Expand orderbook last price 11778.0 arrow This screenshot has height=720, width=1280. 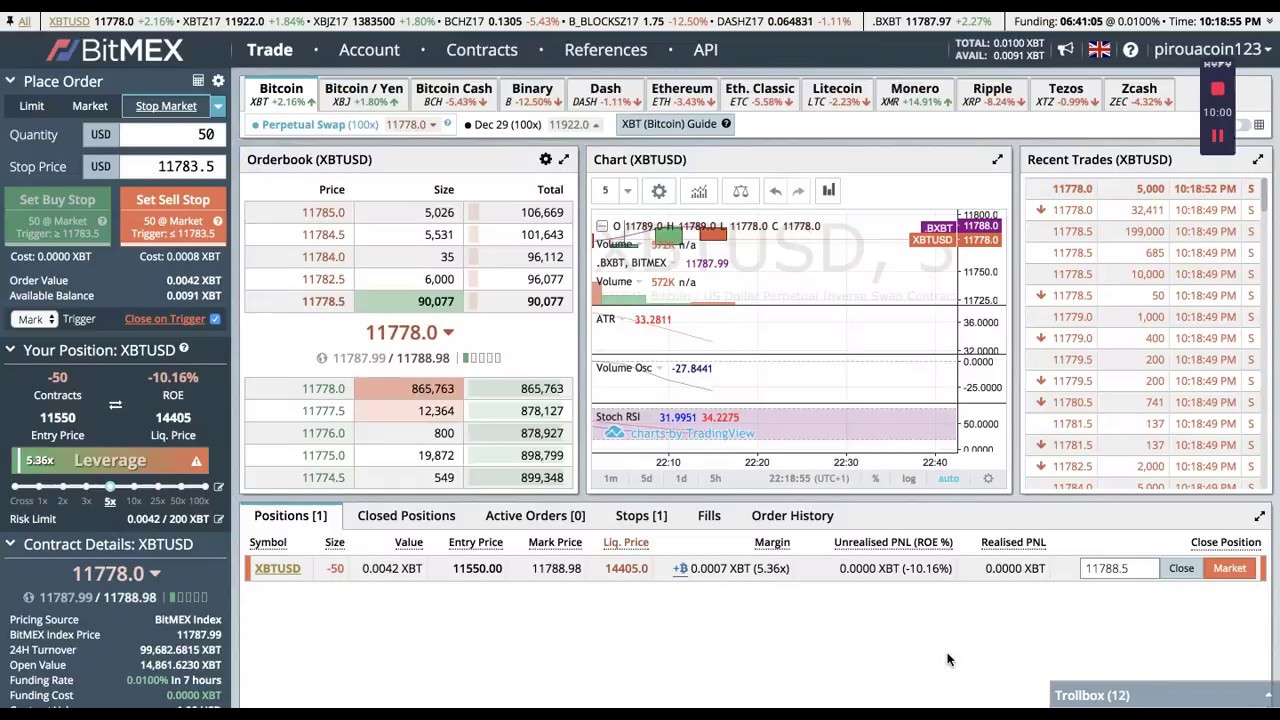[448, 332]
